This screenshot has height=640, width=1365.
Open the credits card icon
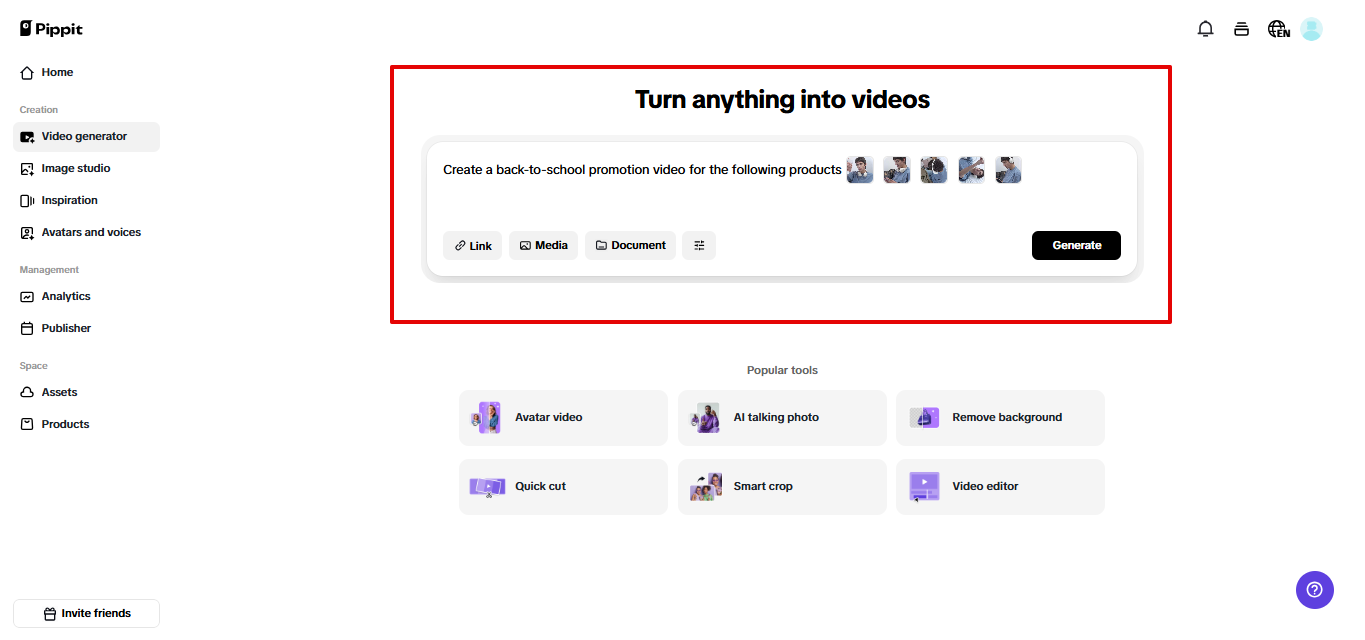[1241, 29]
